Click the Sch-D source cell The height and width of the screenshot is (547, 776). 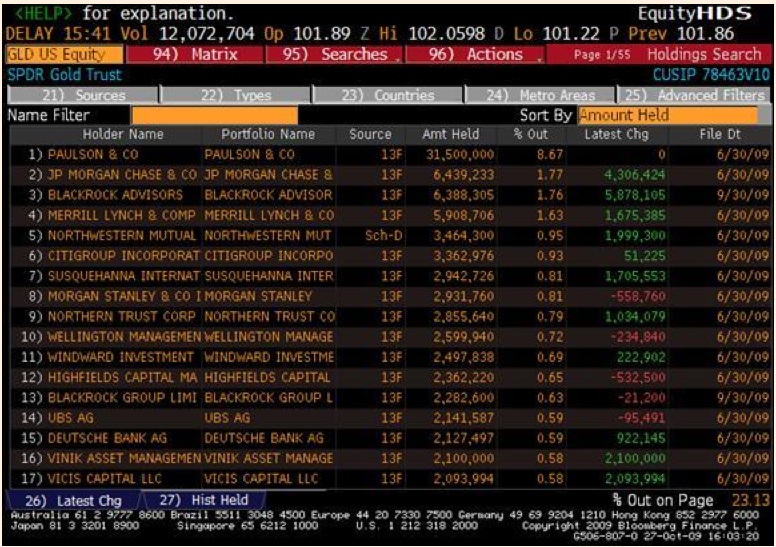coord(384,236)
